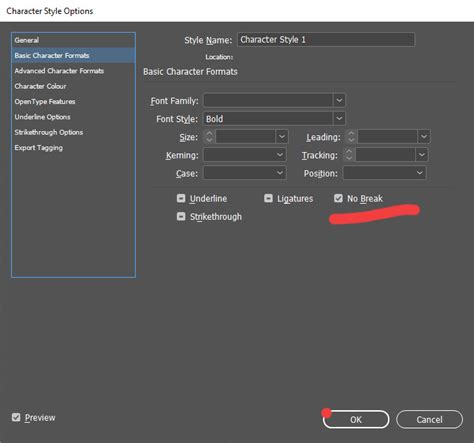Step the Size spinner arrows
The height and width of the screenshot is (443, 474).
[209, 137]
